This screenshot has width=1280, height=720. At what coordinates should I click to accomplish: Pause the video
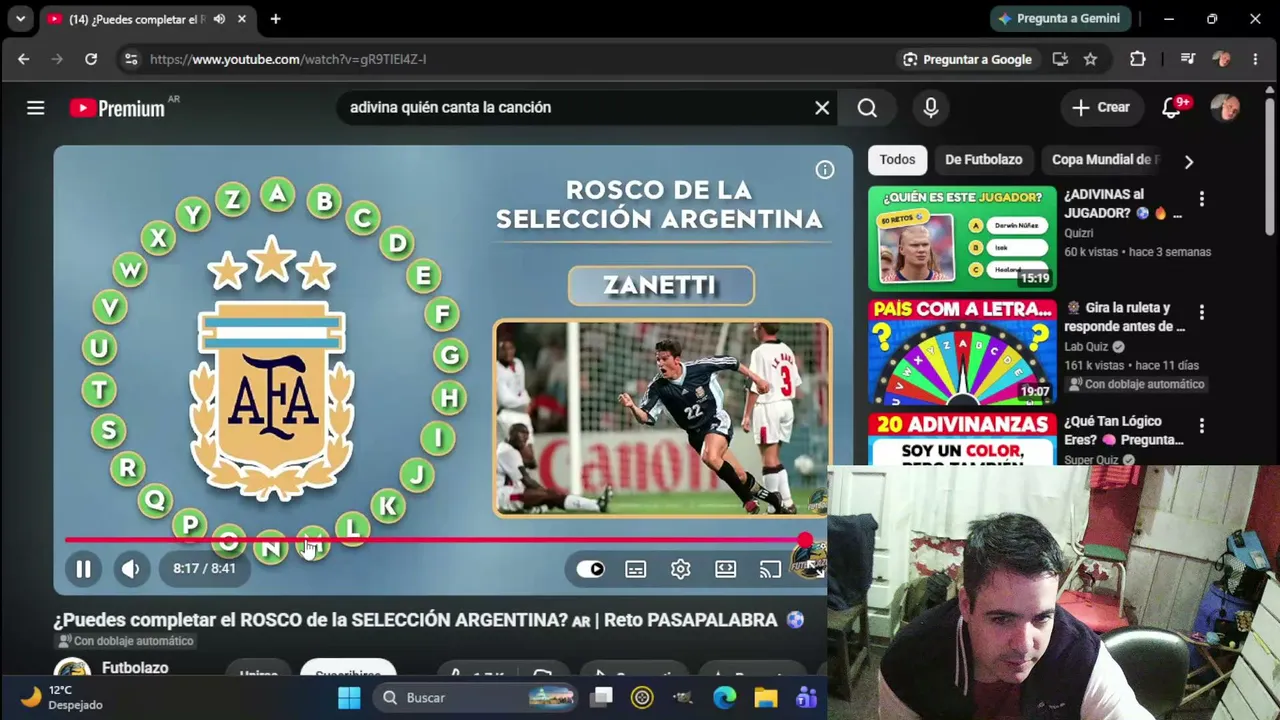coord(83,569)
